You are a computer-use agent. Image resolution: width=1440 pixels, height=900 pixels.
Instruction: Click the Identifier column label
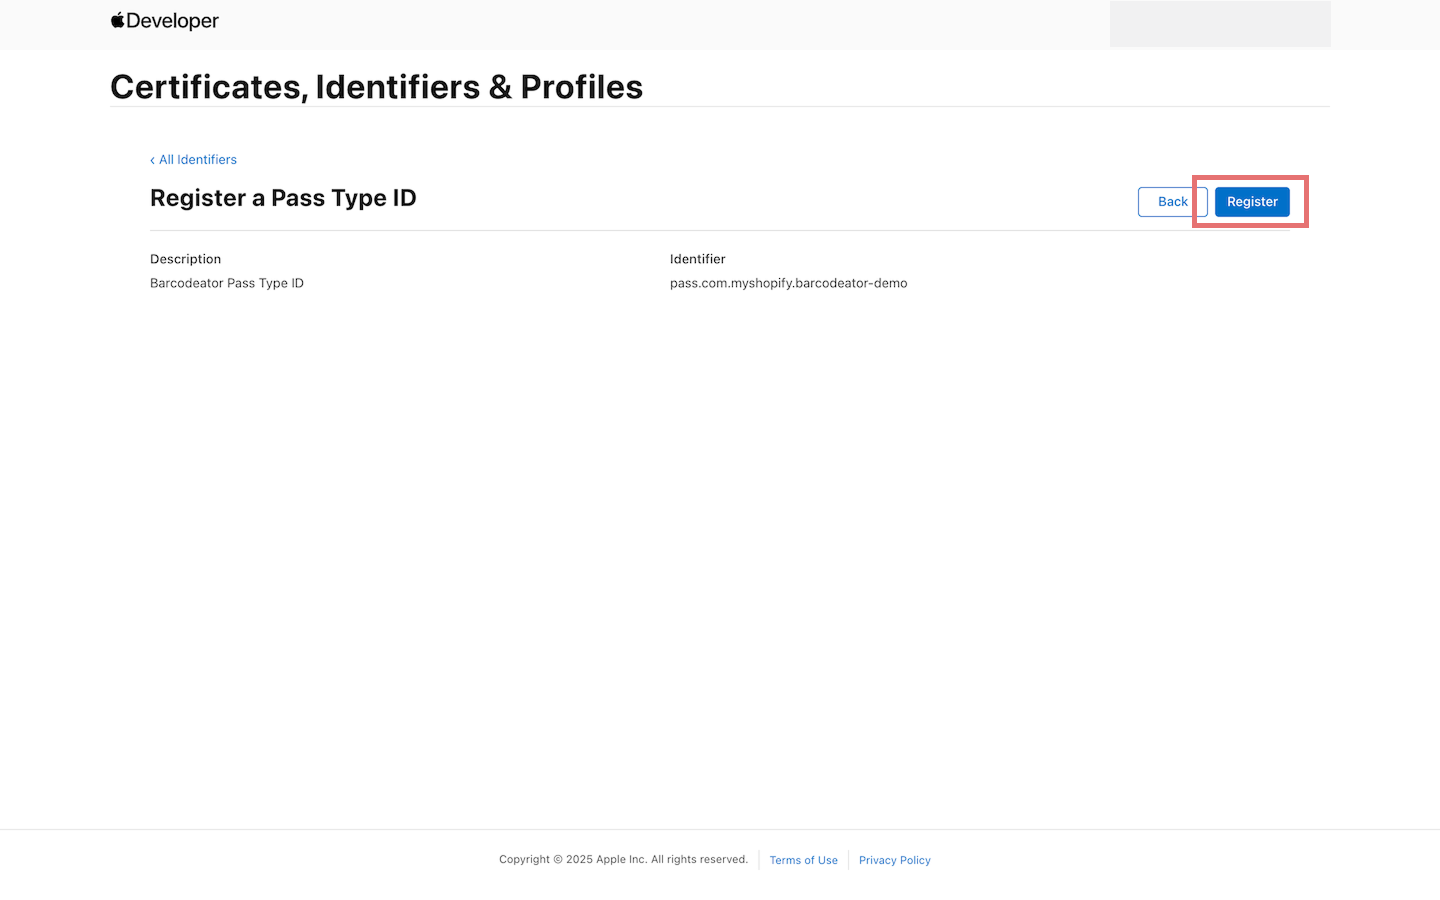pyautogui.click(x=697, y=258)
